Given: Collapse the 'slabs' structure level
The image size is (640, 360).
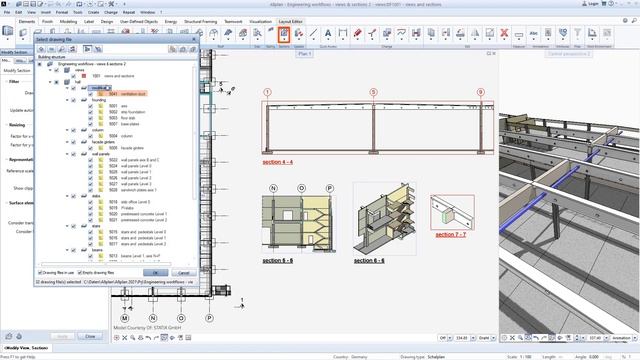Looking at the screenshot, I should pos(67,196).
